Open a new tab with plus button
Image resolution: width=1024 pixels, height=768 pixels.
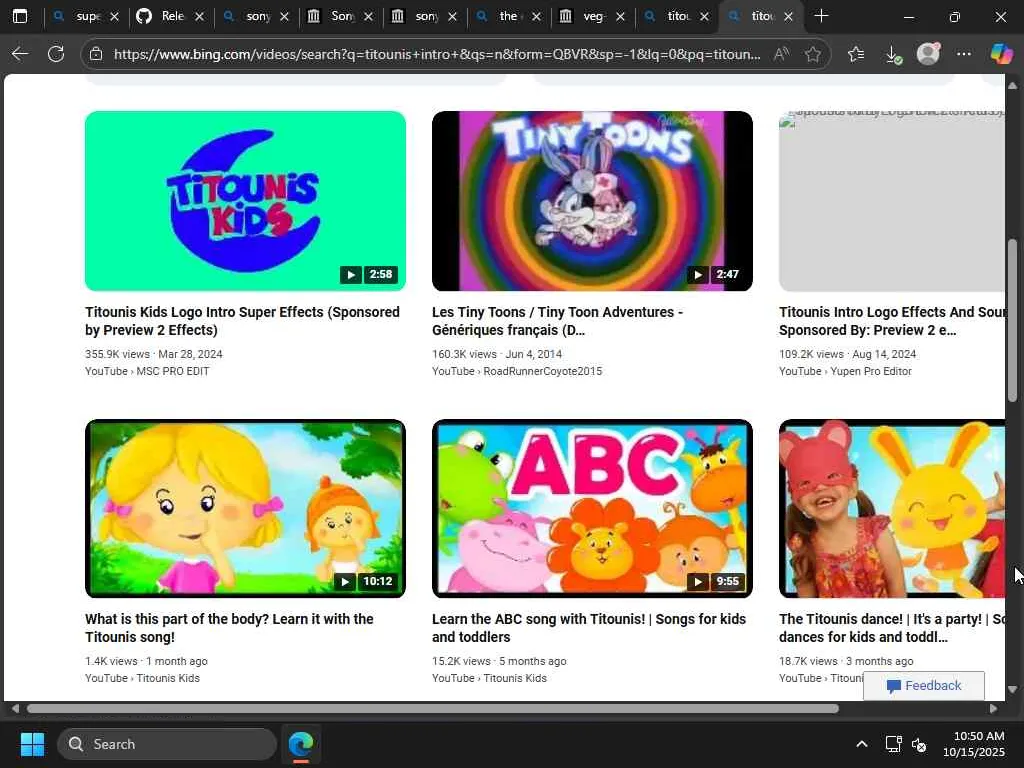(822, 16)
